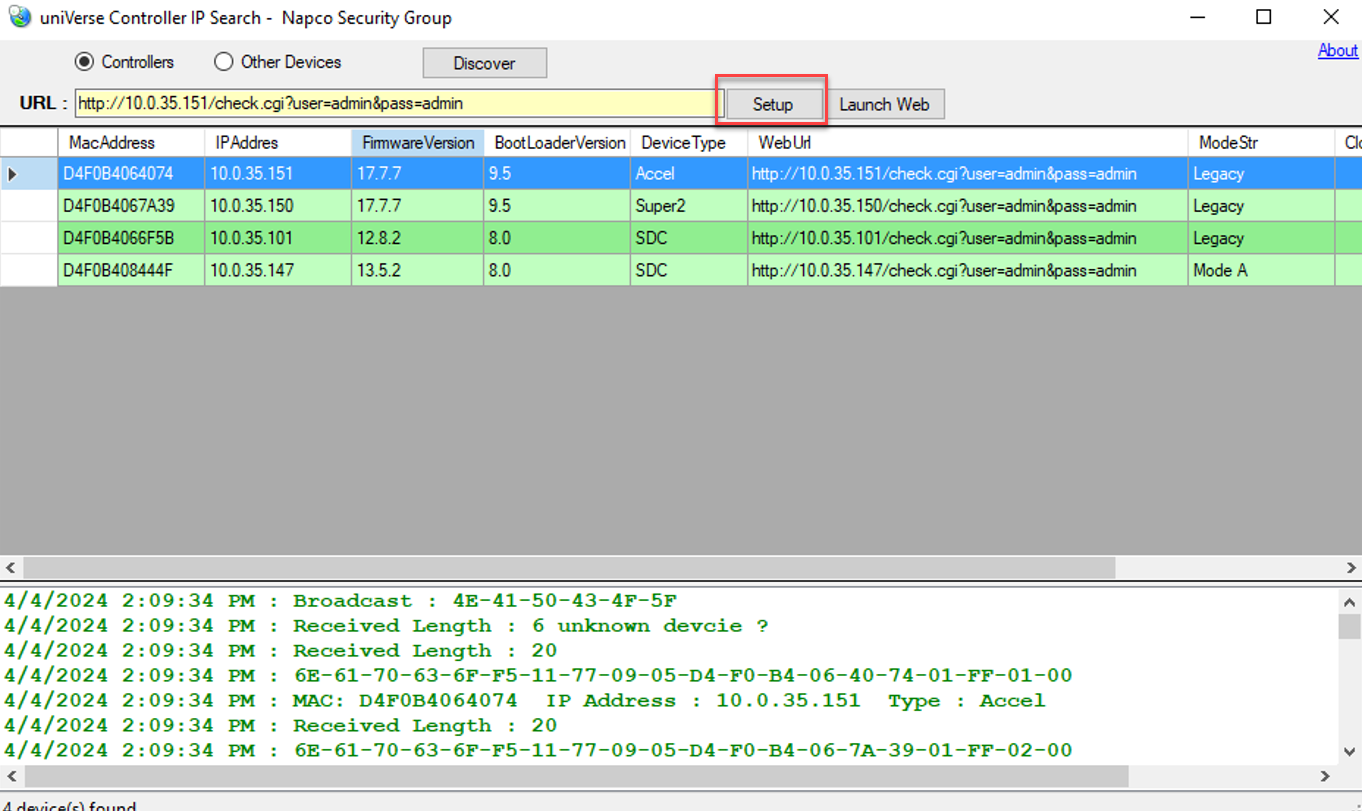
Task: Click the device grid horizontal scrollbar
Action: coord(568,568)
